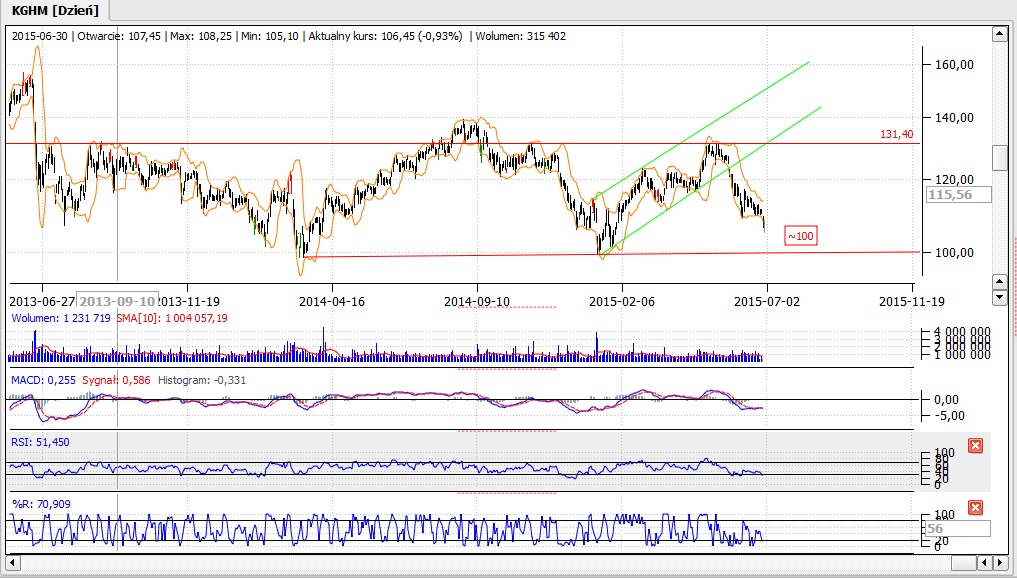This screenshot has height=578, width=1017.
Task: Close the RSI indicator panel
Action: click(975, 445)
